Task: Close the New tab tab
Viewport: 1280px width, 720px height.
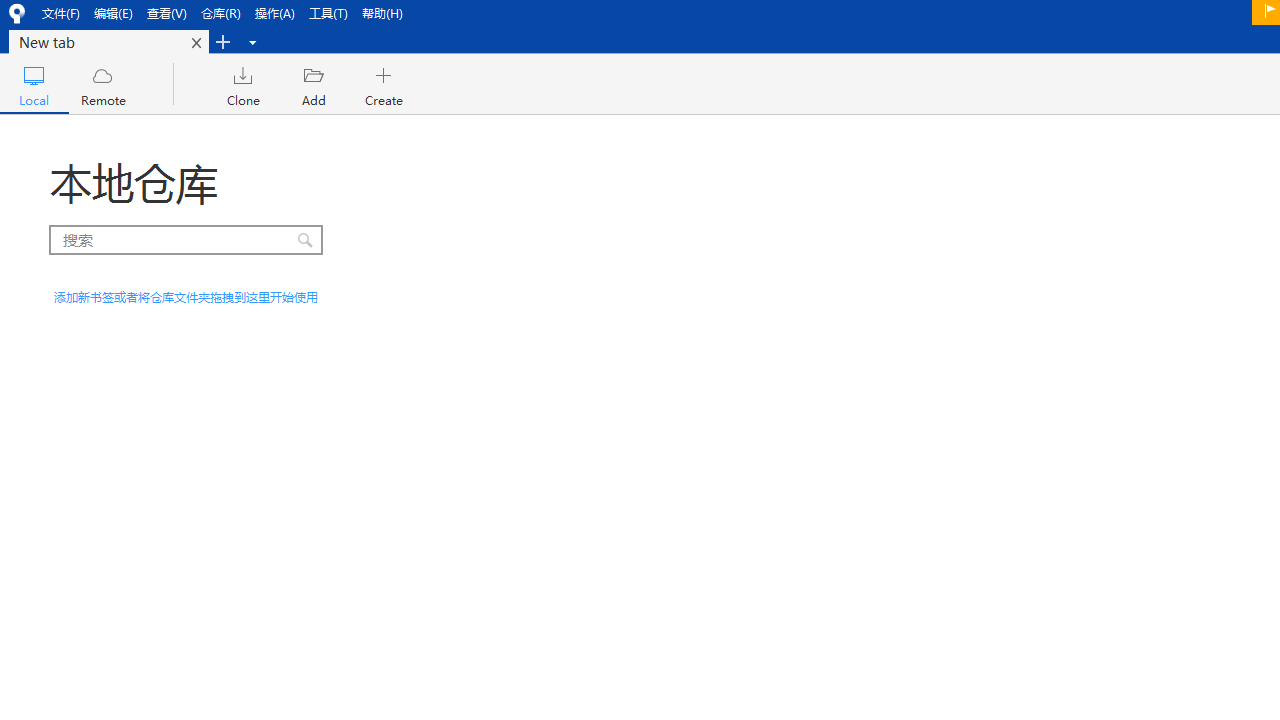Action: (196, 42)
